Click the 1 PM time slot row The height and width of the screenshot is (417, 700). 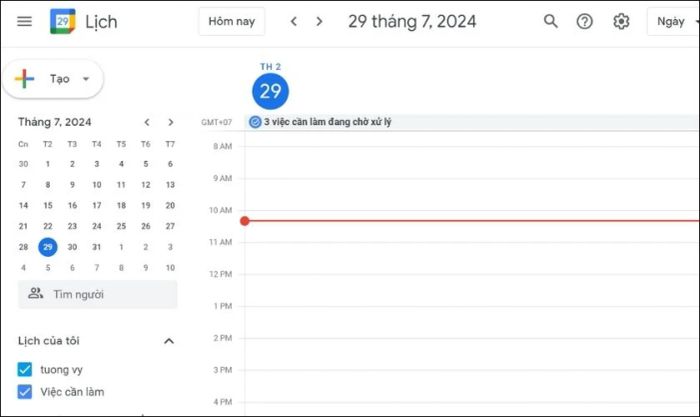(x=472, y=322)
